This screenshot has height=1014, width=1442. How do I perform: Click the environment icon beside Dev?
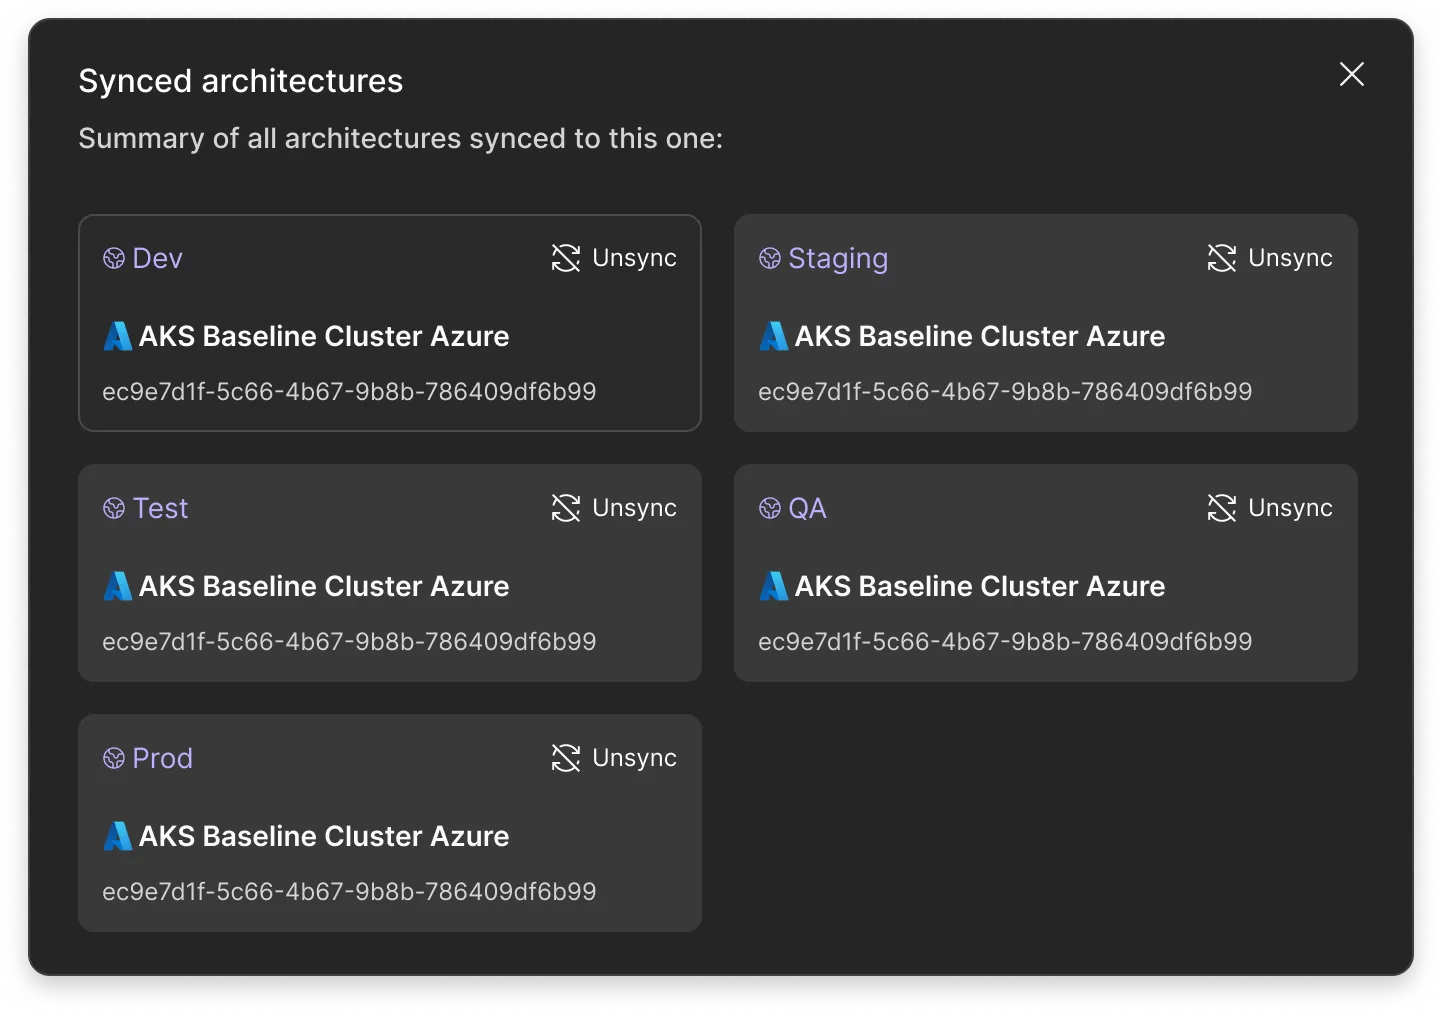click(x=114, y=259)
